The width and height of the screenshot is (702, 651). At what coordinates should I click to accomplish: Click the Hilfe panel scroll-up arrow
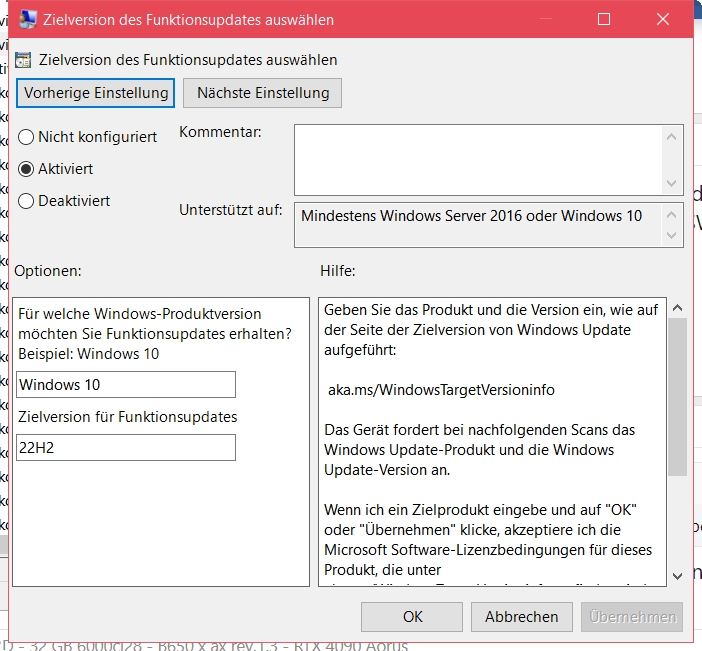677,308
